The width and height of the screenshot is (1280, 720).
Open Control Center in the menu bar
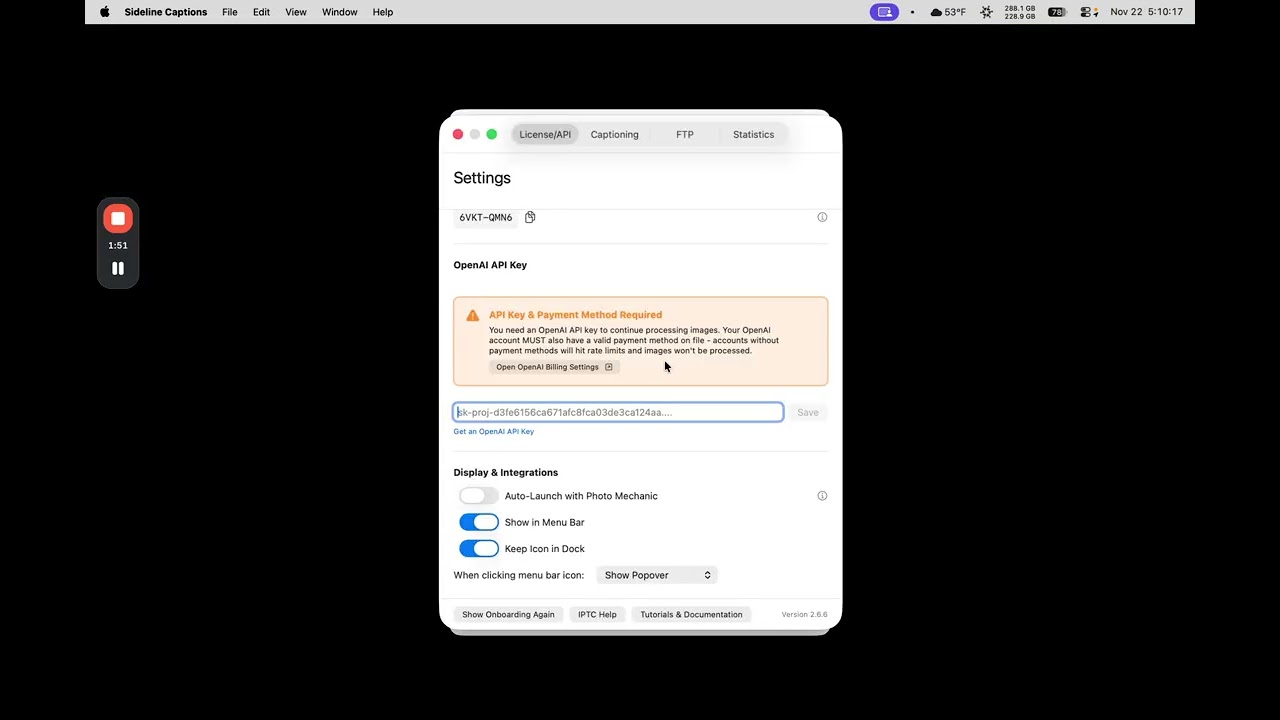click(x=1089, y=12)
